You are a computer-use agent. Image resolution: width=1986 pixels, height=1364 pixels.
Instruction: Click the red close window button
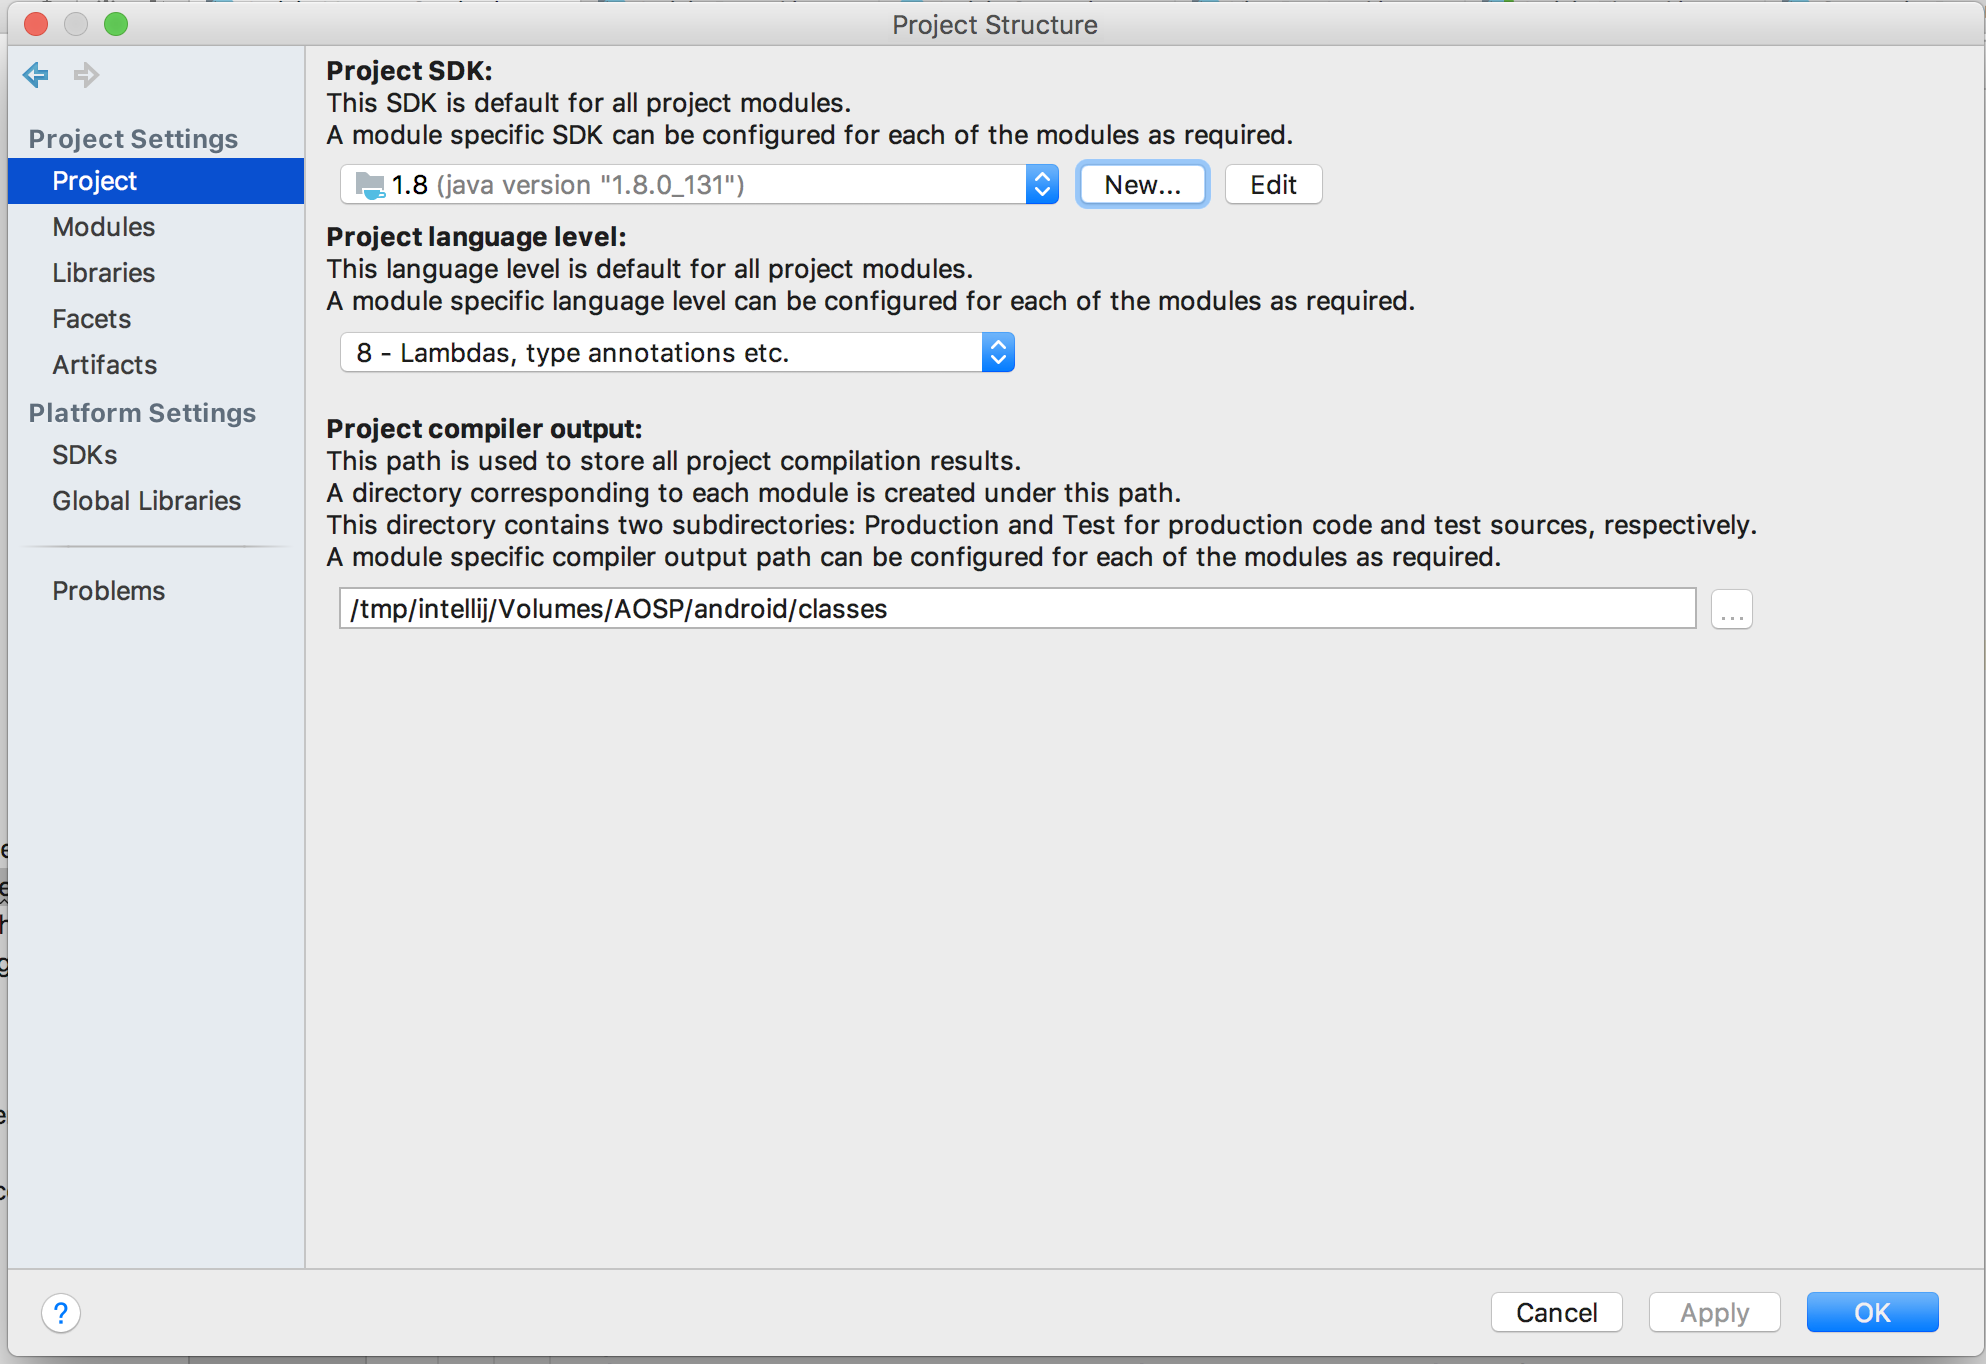click(36, 24)
